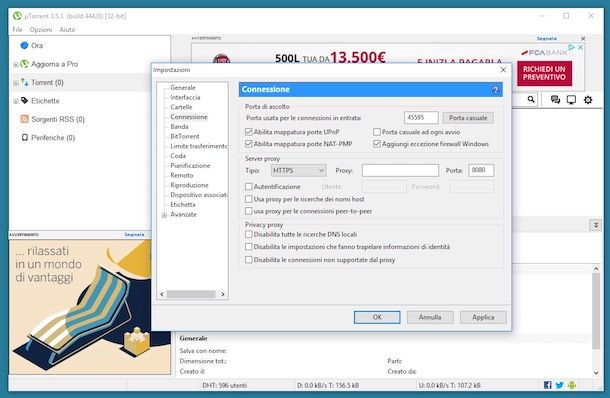Toggle Aggiungi eccezione firewall Windows checkbox
This screenshot has height=398, width=610.
tap(377, 144)
